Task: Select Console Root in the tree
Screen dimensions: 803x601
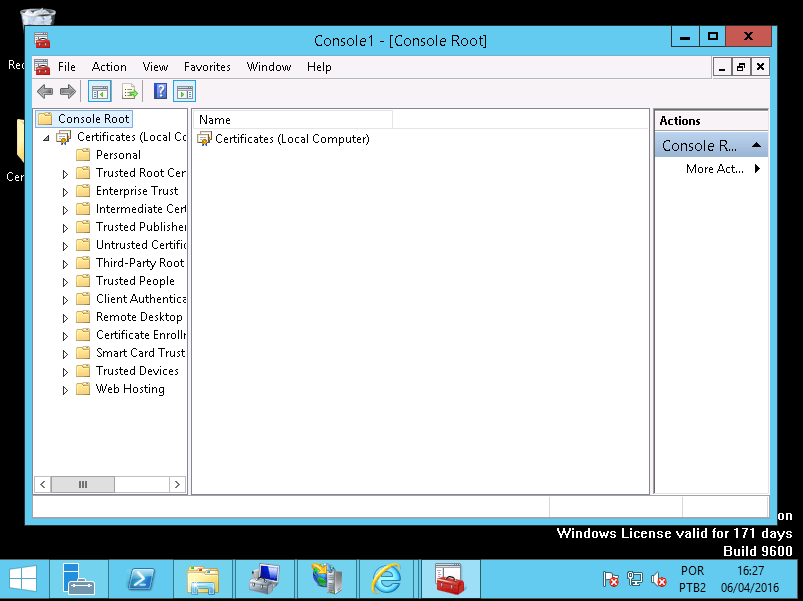Action: coord(93,119)
